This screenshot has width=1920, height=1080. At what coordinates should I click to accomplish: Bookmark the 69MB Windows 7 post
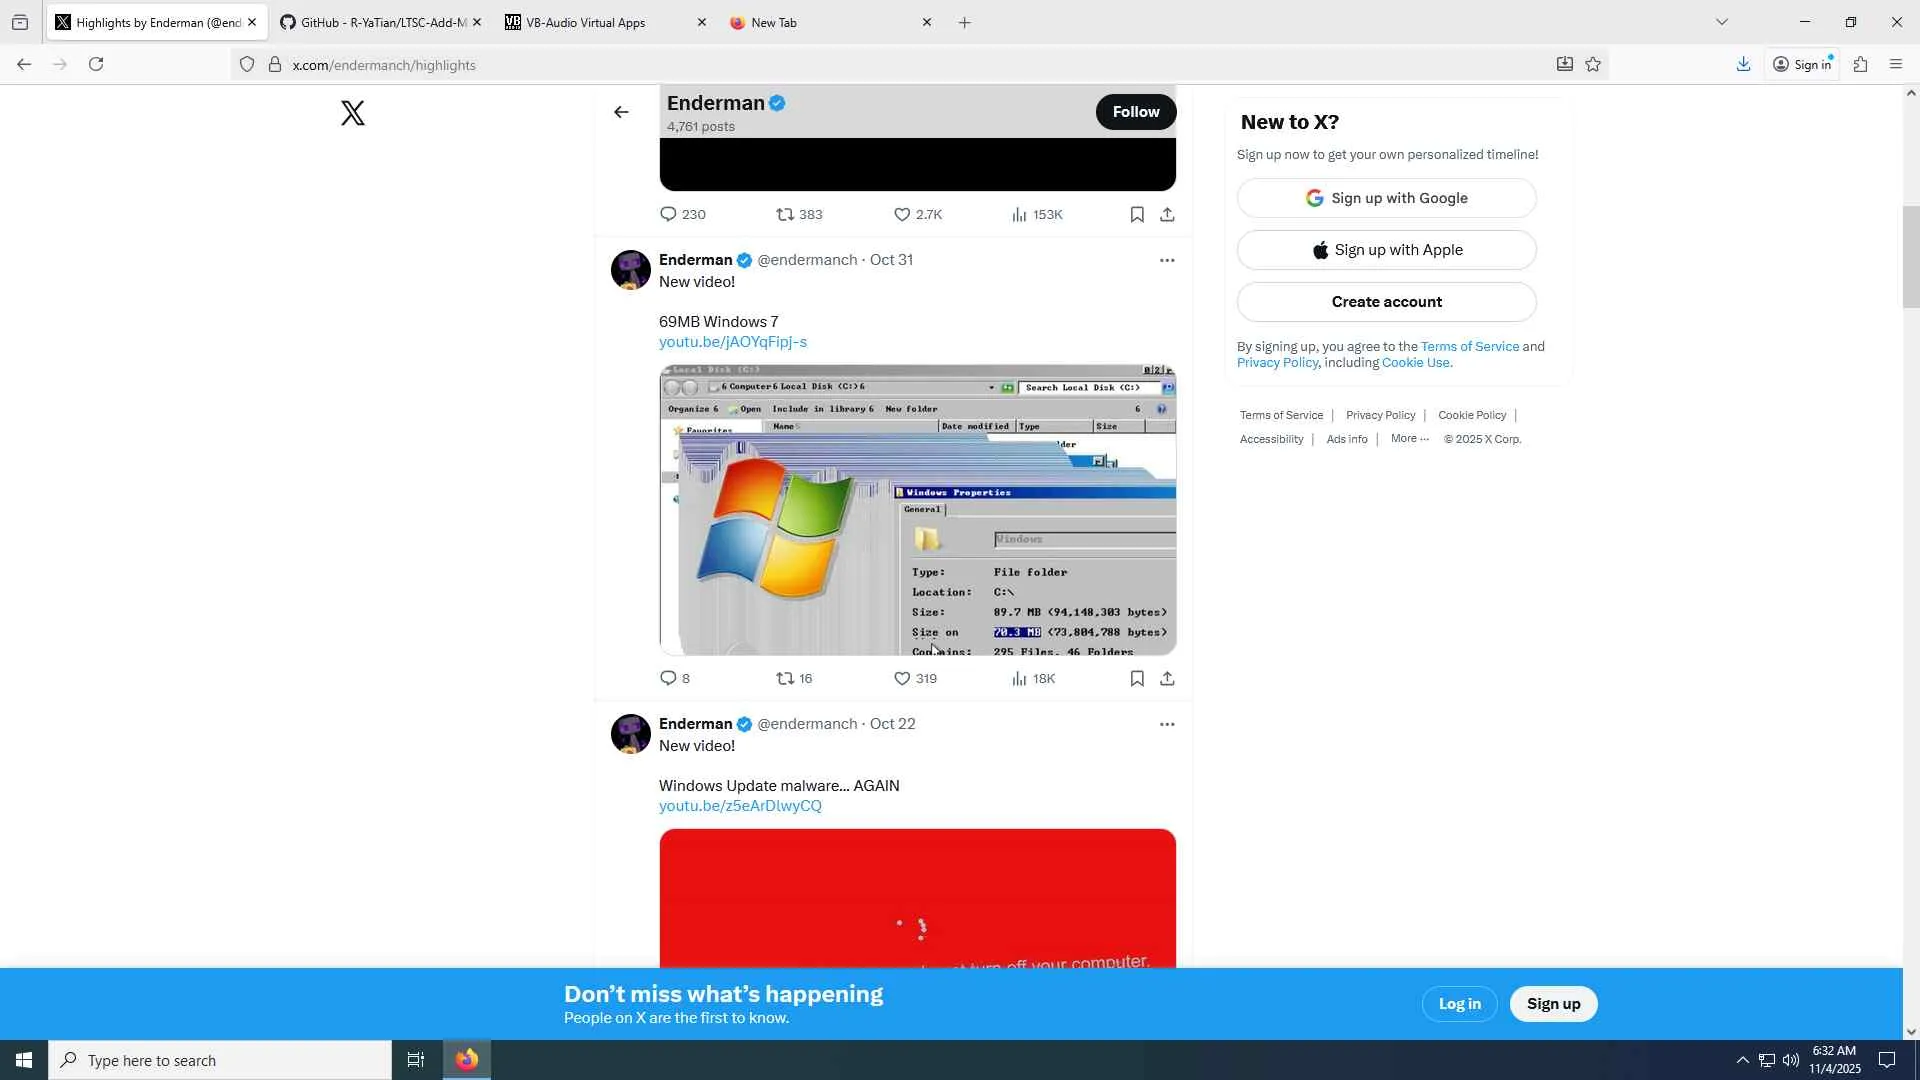(1137, 679)
